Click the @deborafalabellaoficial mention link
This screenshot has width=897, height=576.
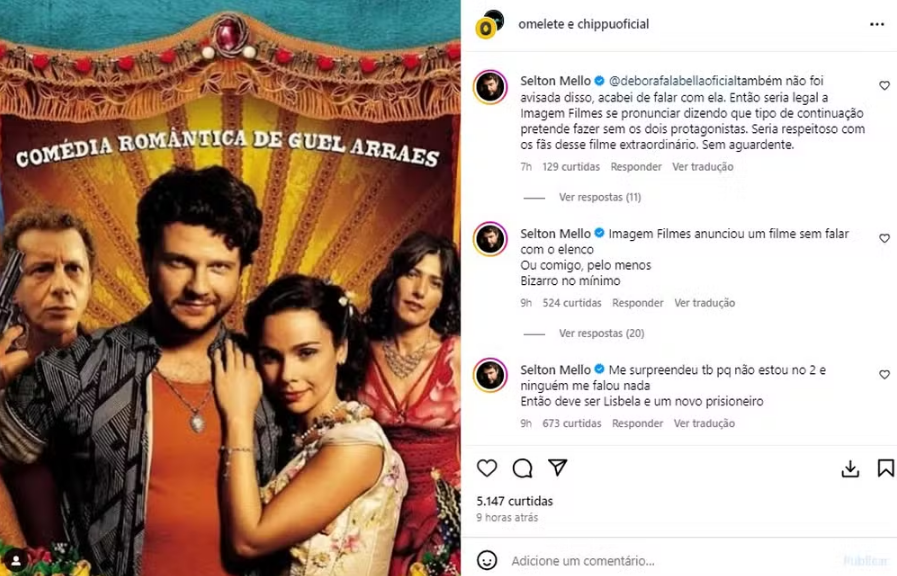coord(672,81)
